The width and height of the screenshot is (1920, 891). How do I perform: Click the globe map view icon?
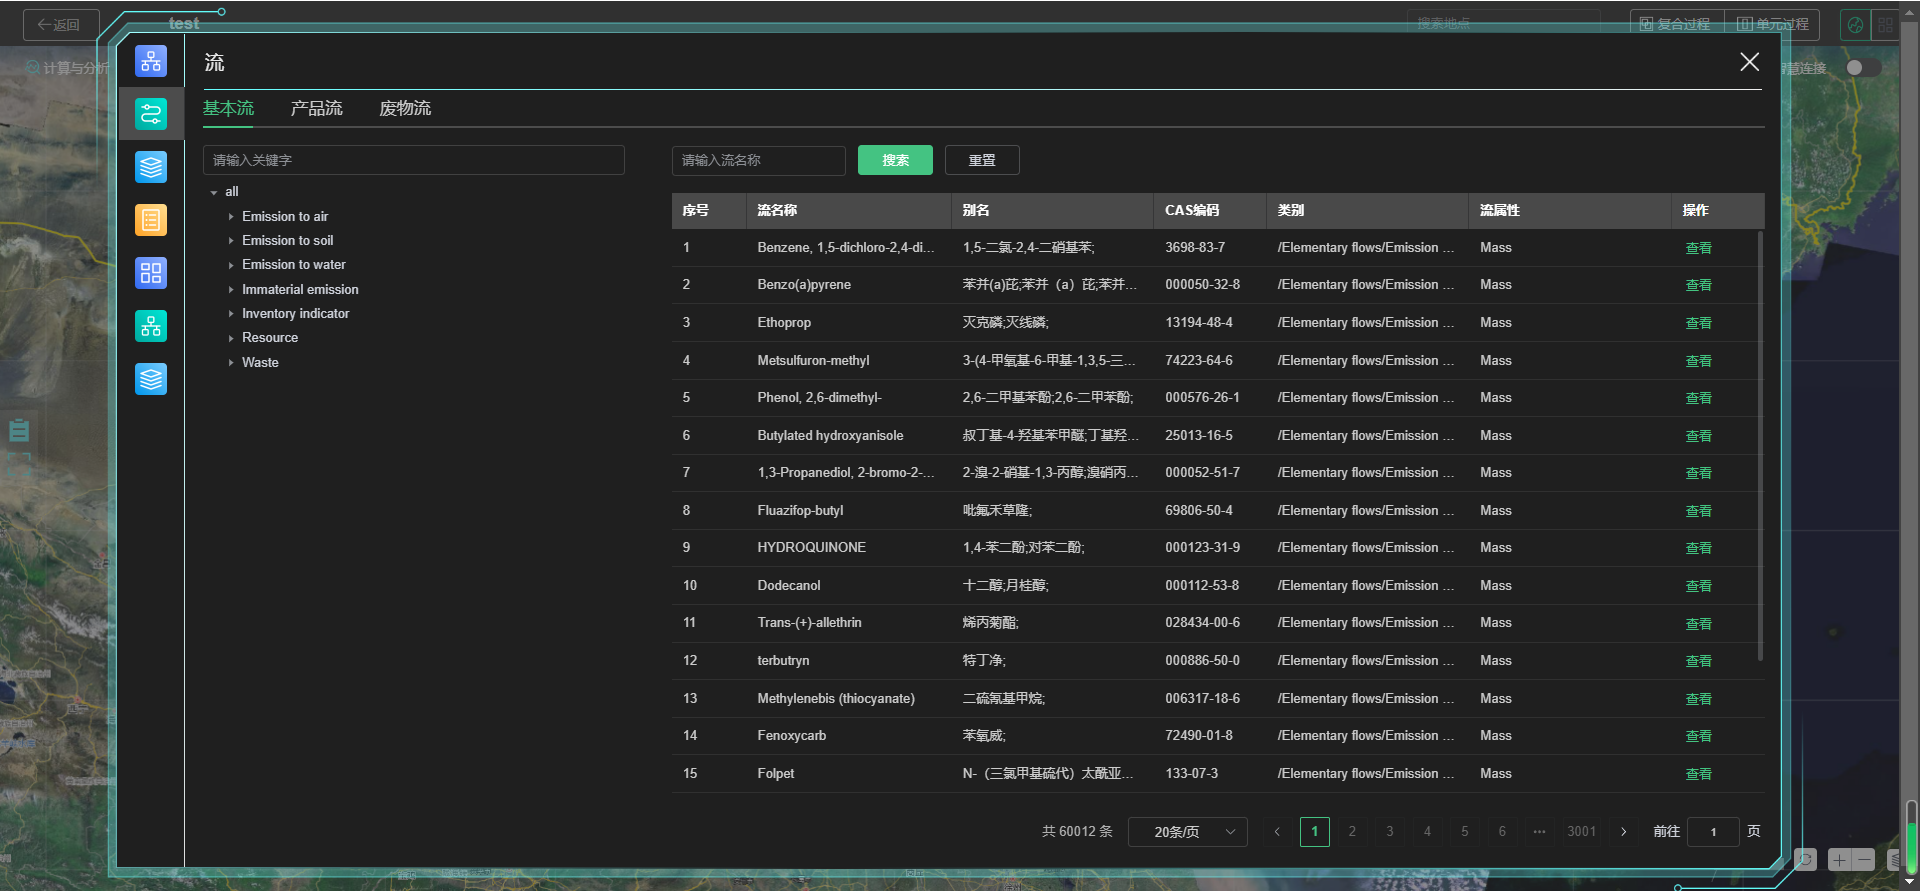tap(1856, 25)
